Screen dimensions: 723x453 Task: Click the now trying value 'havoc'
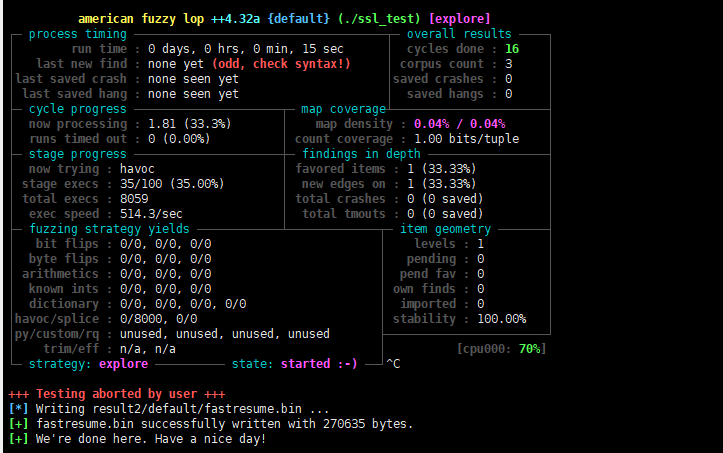[x=137, y=169]
